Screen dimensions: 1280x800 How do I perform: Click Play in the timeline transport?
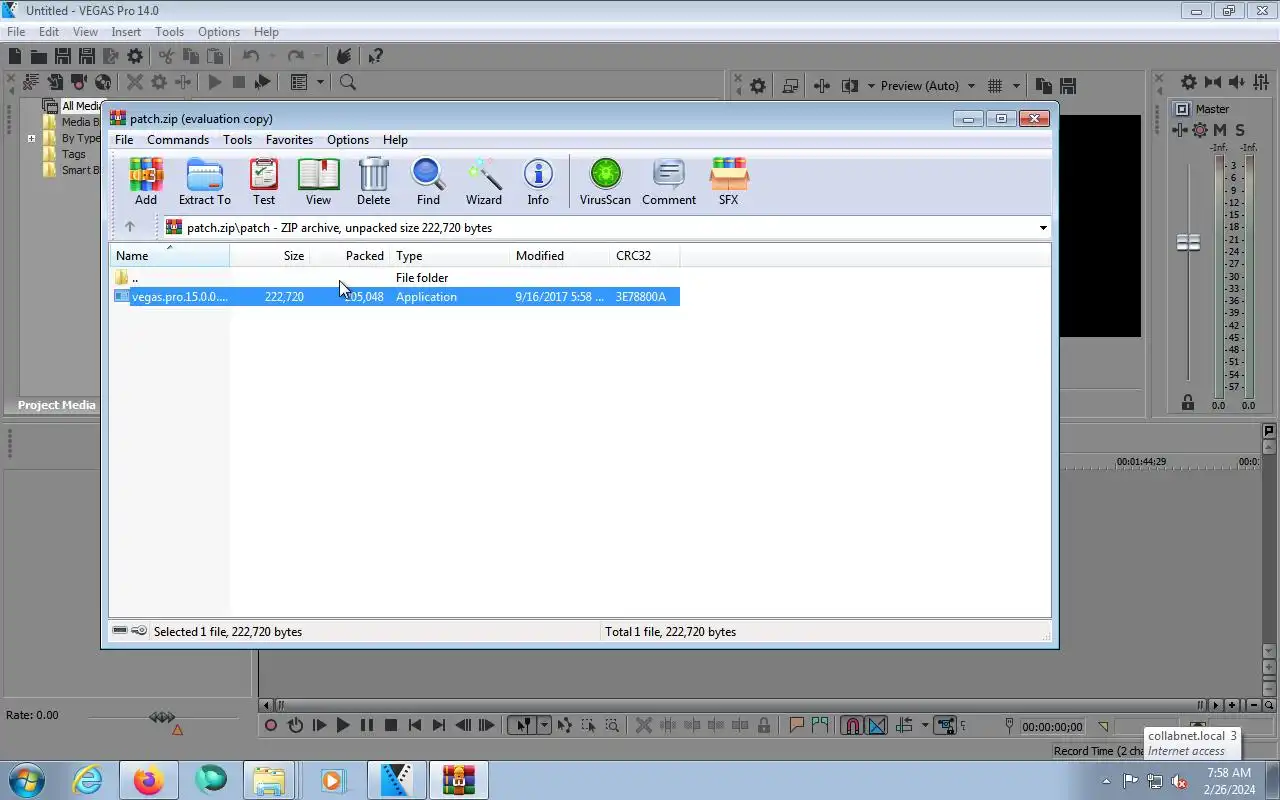(343, 726)
